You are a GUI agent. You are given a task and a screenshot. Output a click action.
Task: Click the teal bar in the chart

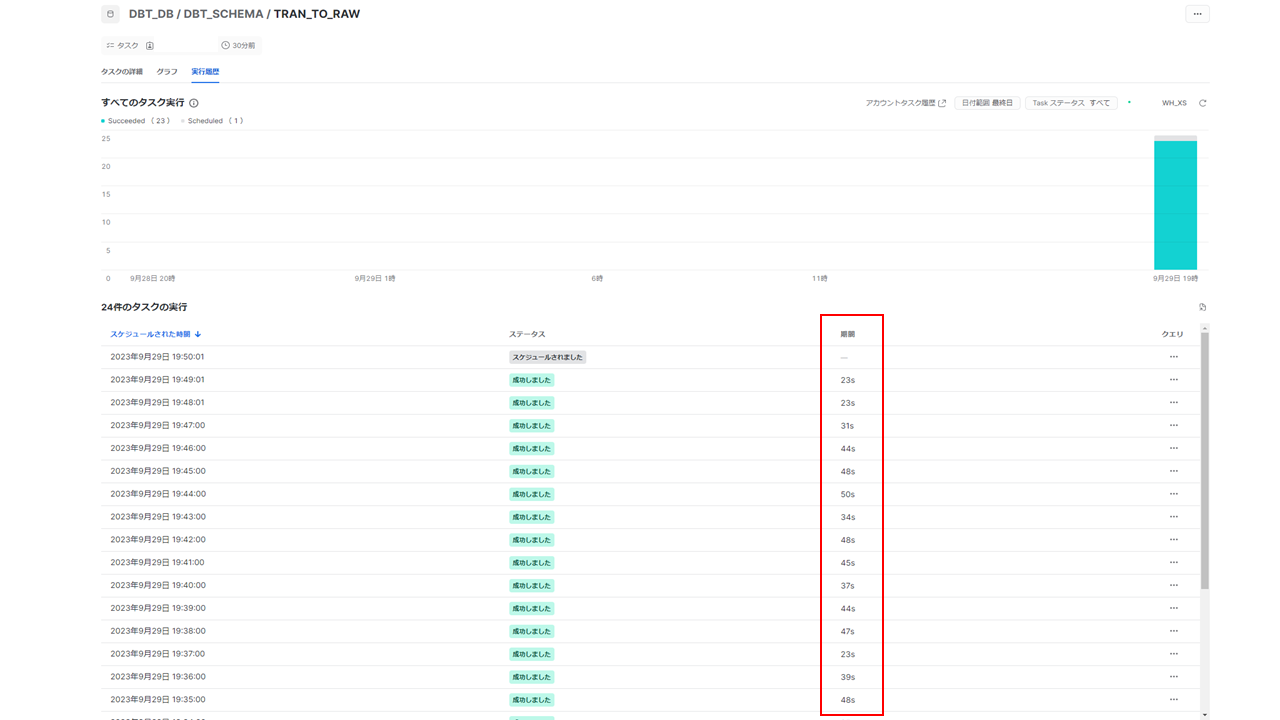pyautogui.click(x=1175, y=205)
